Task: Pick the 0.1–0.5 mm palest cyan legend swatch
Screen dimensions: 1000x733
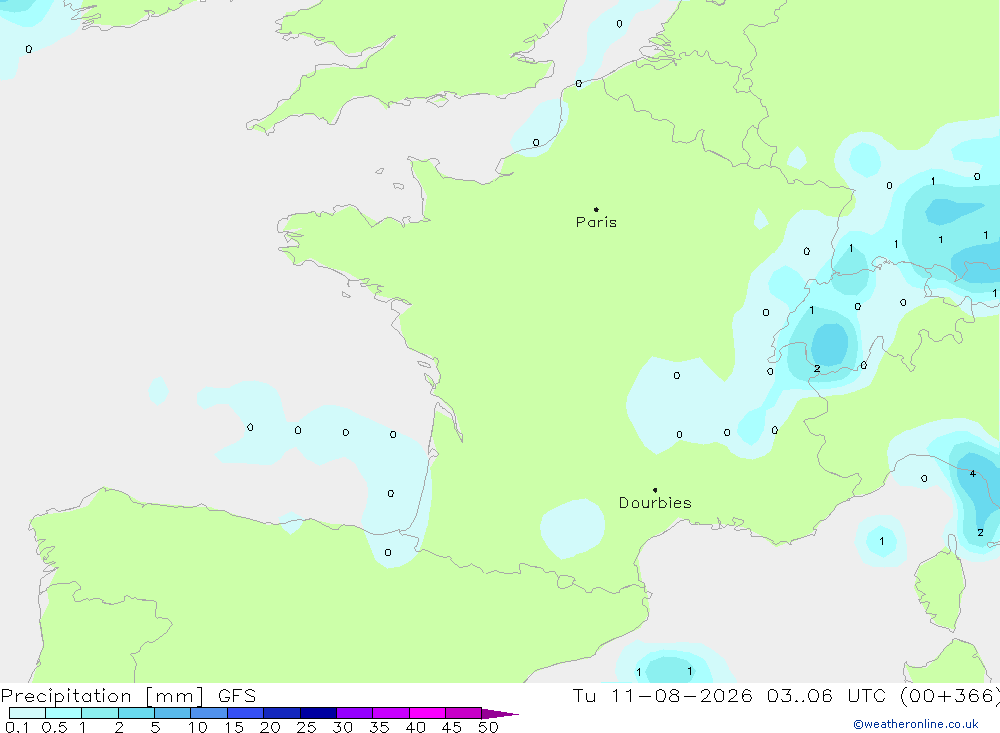Action: click(x=27, y=713)
